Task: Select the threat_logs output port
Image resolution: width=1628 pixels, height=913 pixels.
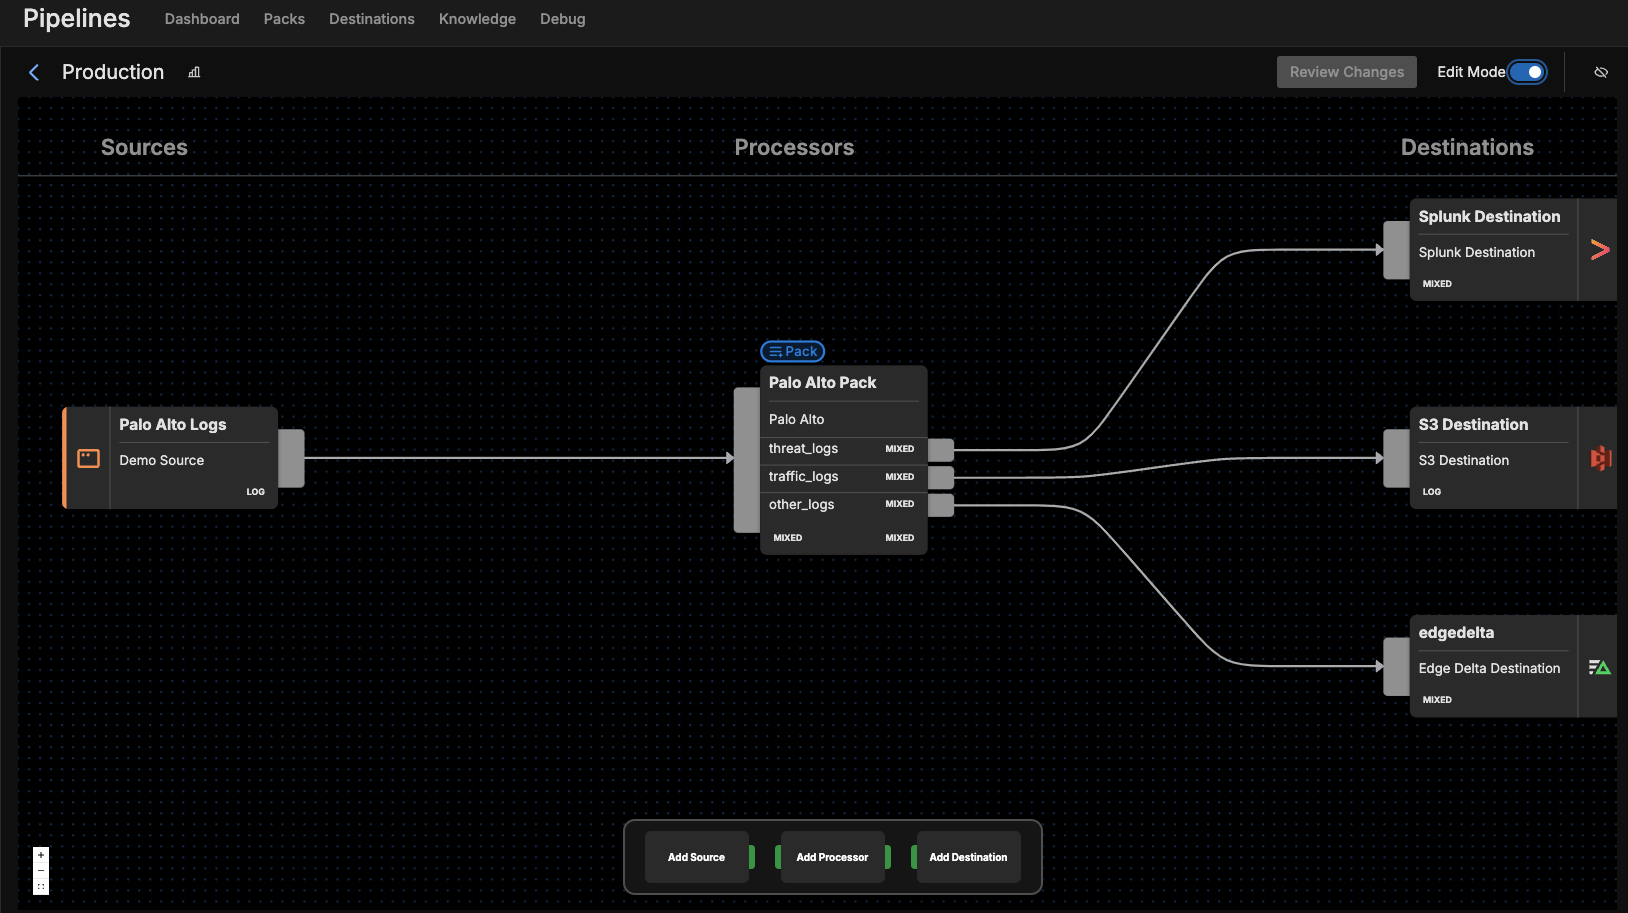Action: (x=940, y=449)
